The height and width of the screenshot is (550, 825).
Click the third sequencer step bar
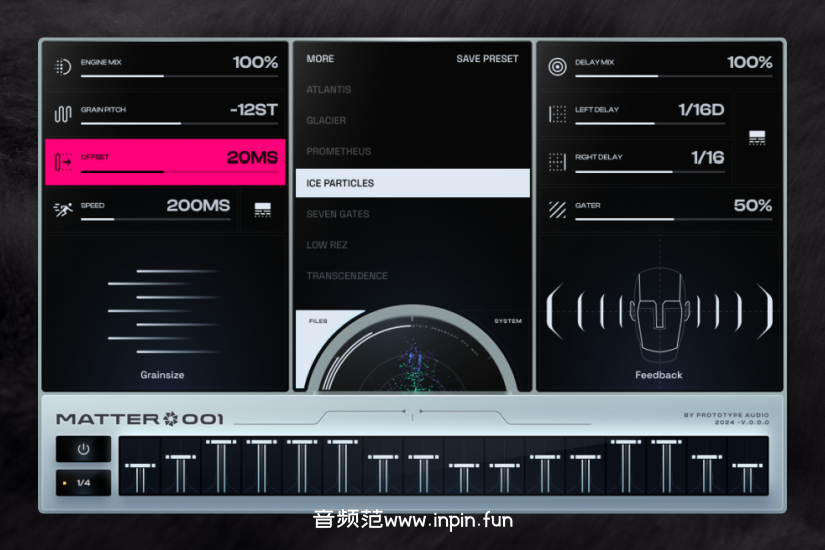pos(221,466)
